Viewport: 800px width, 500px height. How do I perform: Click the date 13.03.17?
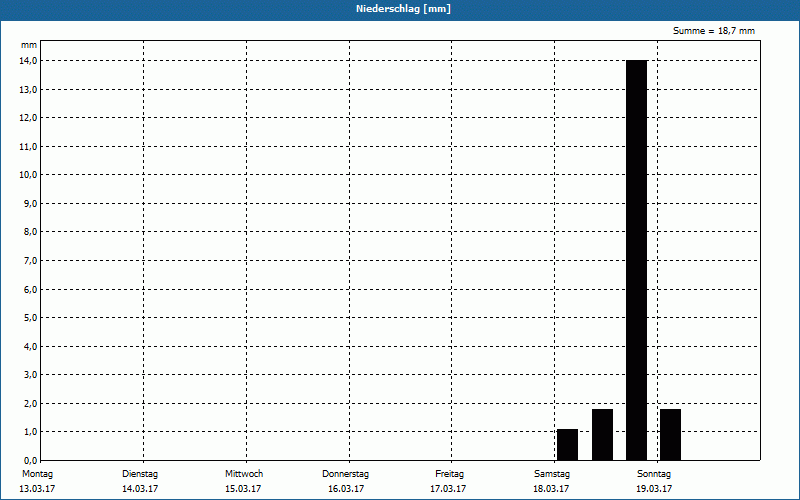coord(37,489)
